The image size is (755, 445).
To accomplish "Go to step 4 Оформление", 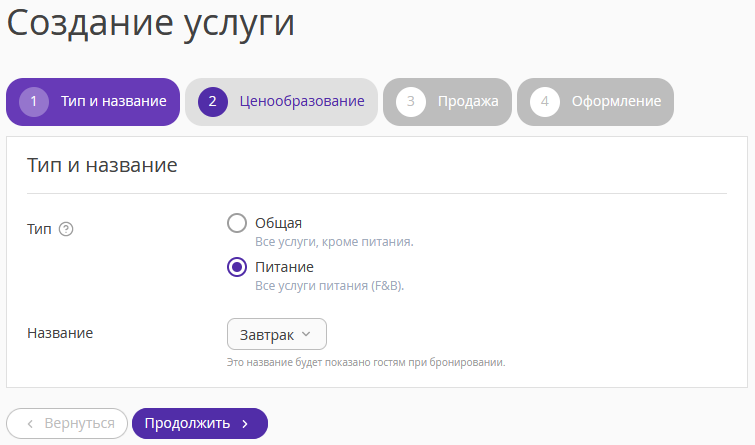I will point(595,102).
